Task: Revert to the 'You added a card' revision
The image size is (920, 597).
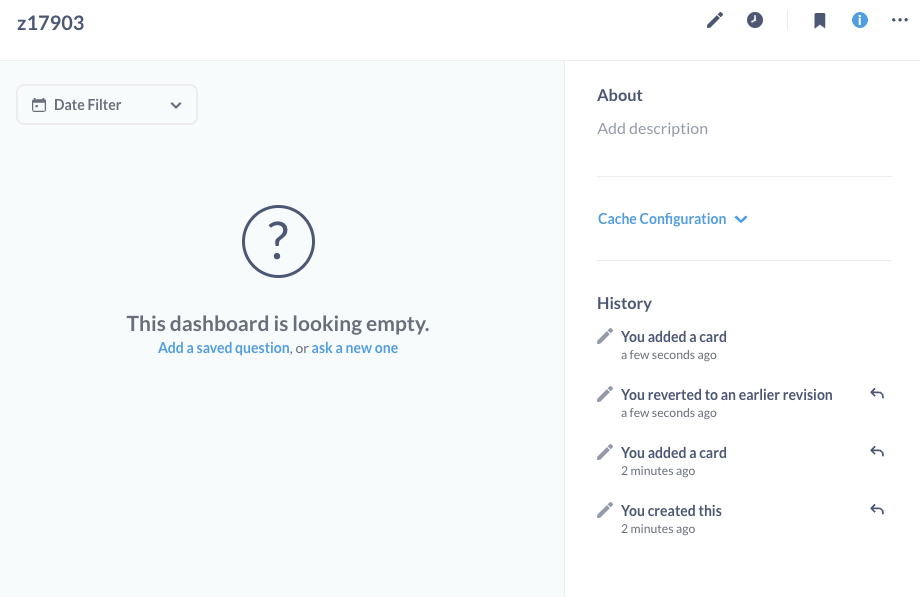Action: point(877,451)
